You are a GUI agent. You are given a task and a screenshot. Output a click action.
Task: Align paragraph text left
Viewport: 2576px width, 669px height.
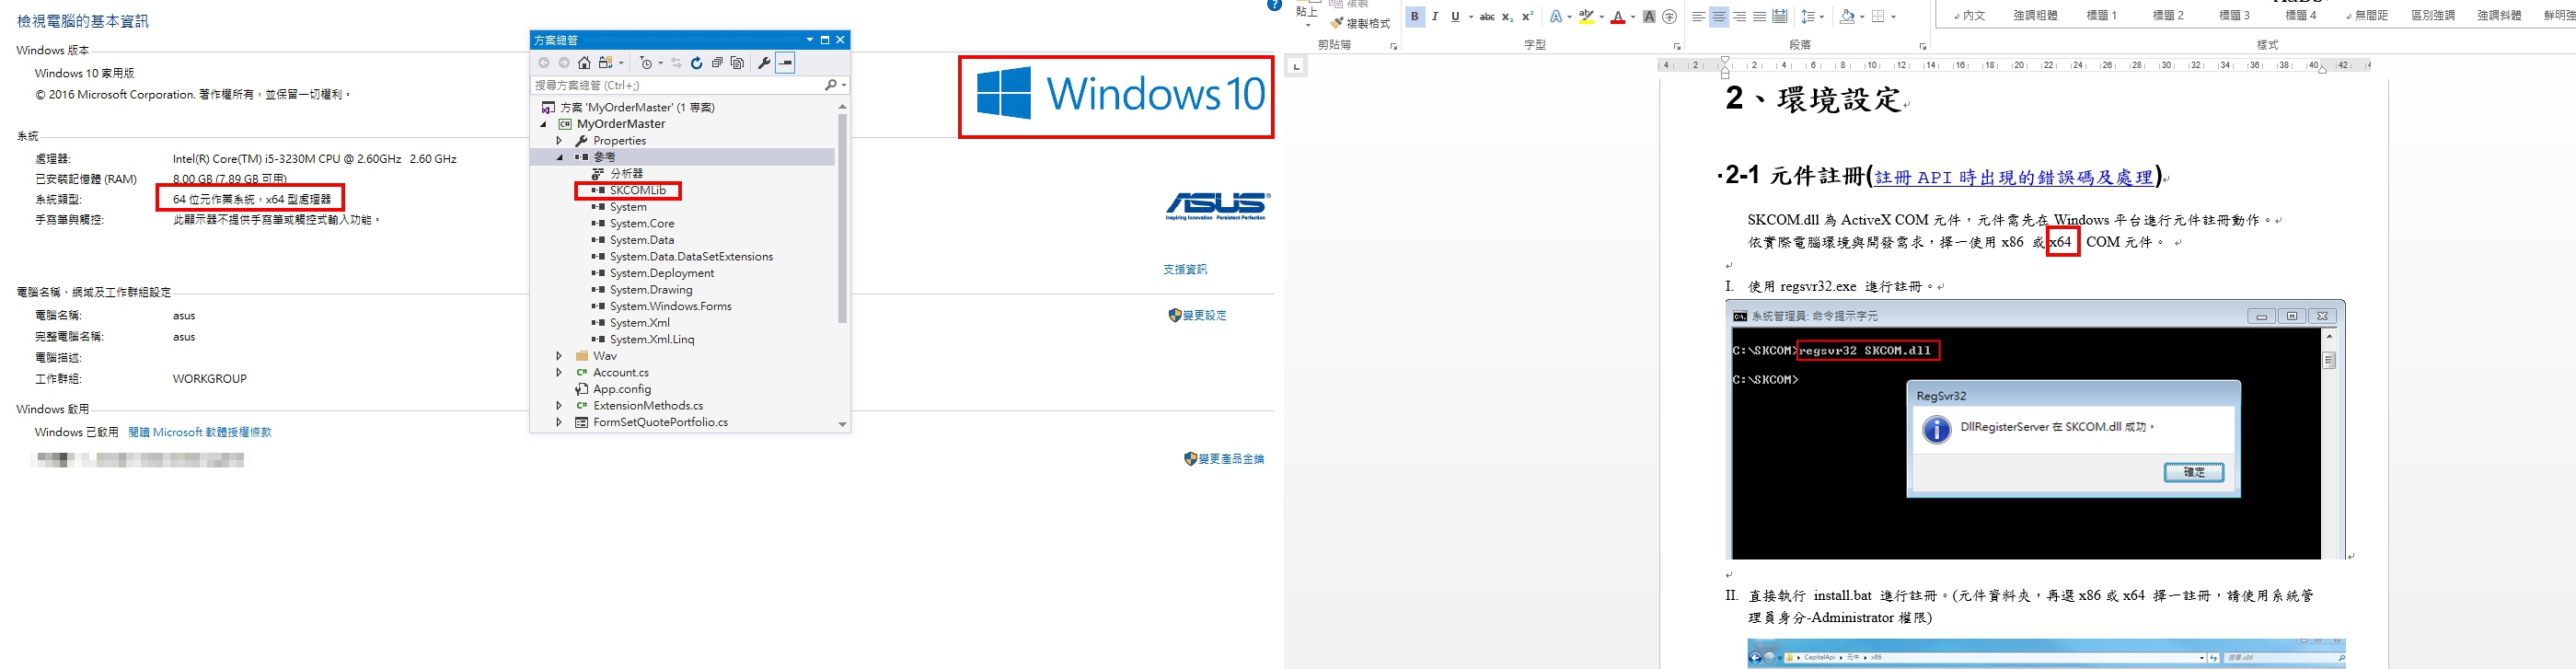coord(1698,17)
